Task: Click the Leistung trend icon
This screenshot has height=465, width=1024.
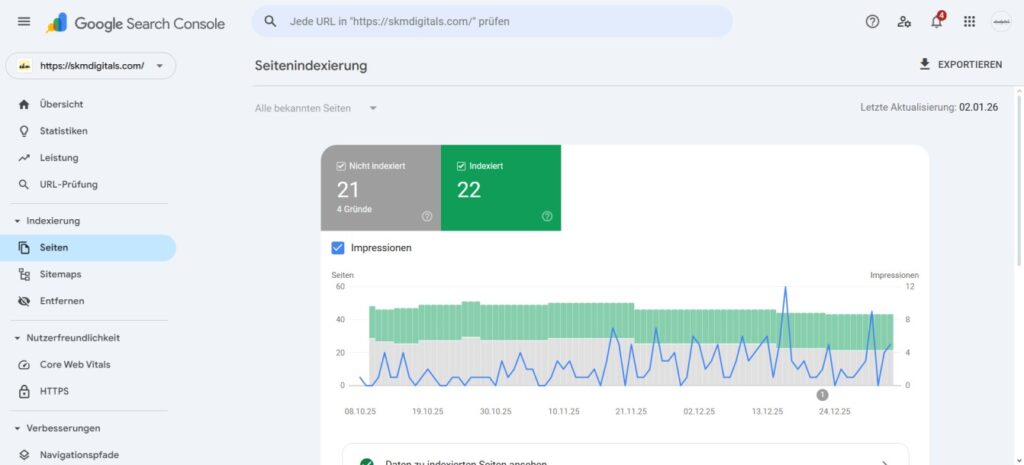Action: [x=24, y=158]
